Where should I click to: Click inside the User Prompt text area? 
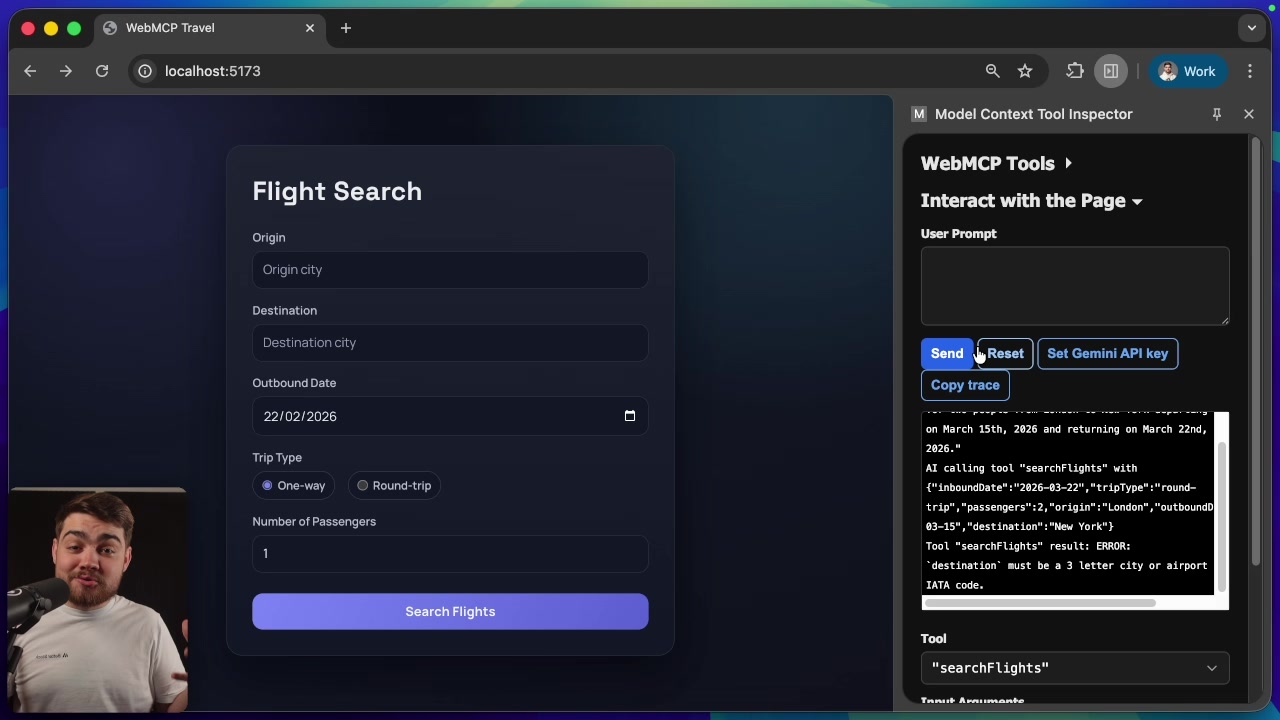[x=1075, y=286]
